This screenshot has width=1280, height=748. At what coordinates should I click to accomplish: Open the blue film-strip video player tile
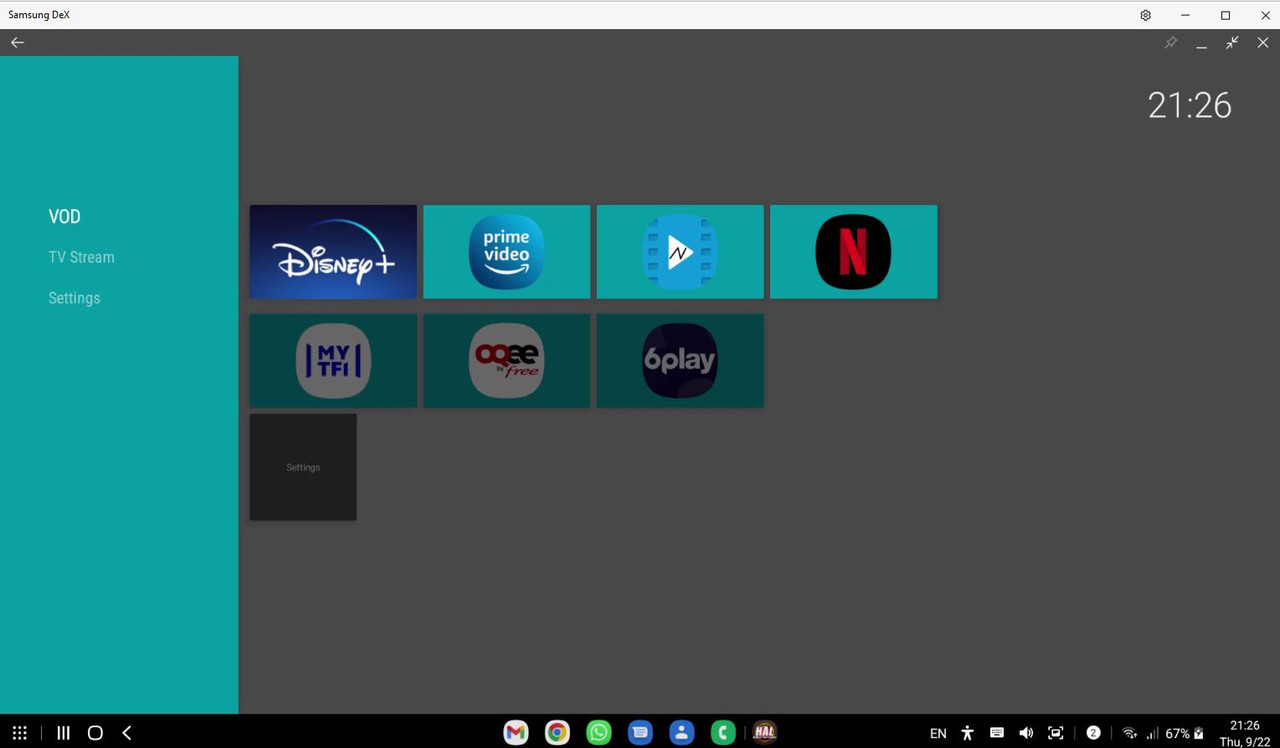(x=680, y=252)
